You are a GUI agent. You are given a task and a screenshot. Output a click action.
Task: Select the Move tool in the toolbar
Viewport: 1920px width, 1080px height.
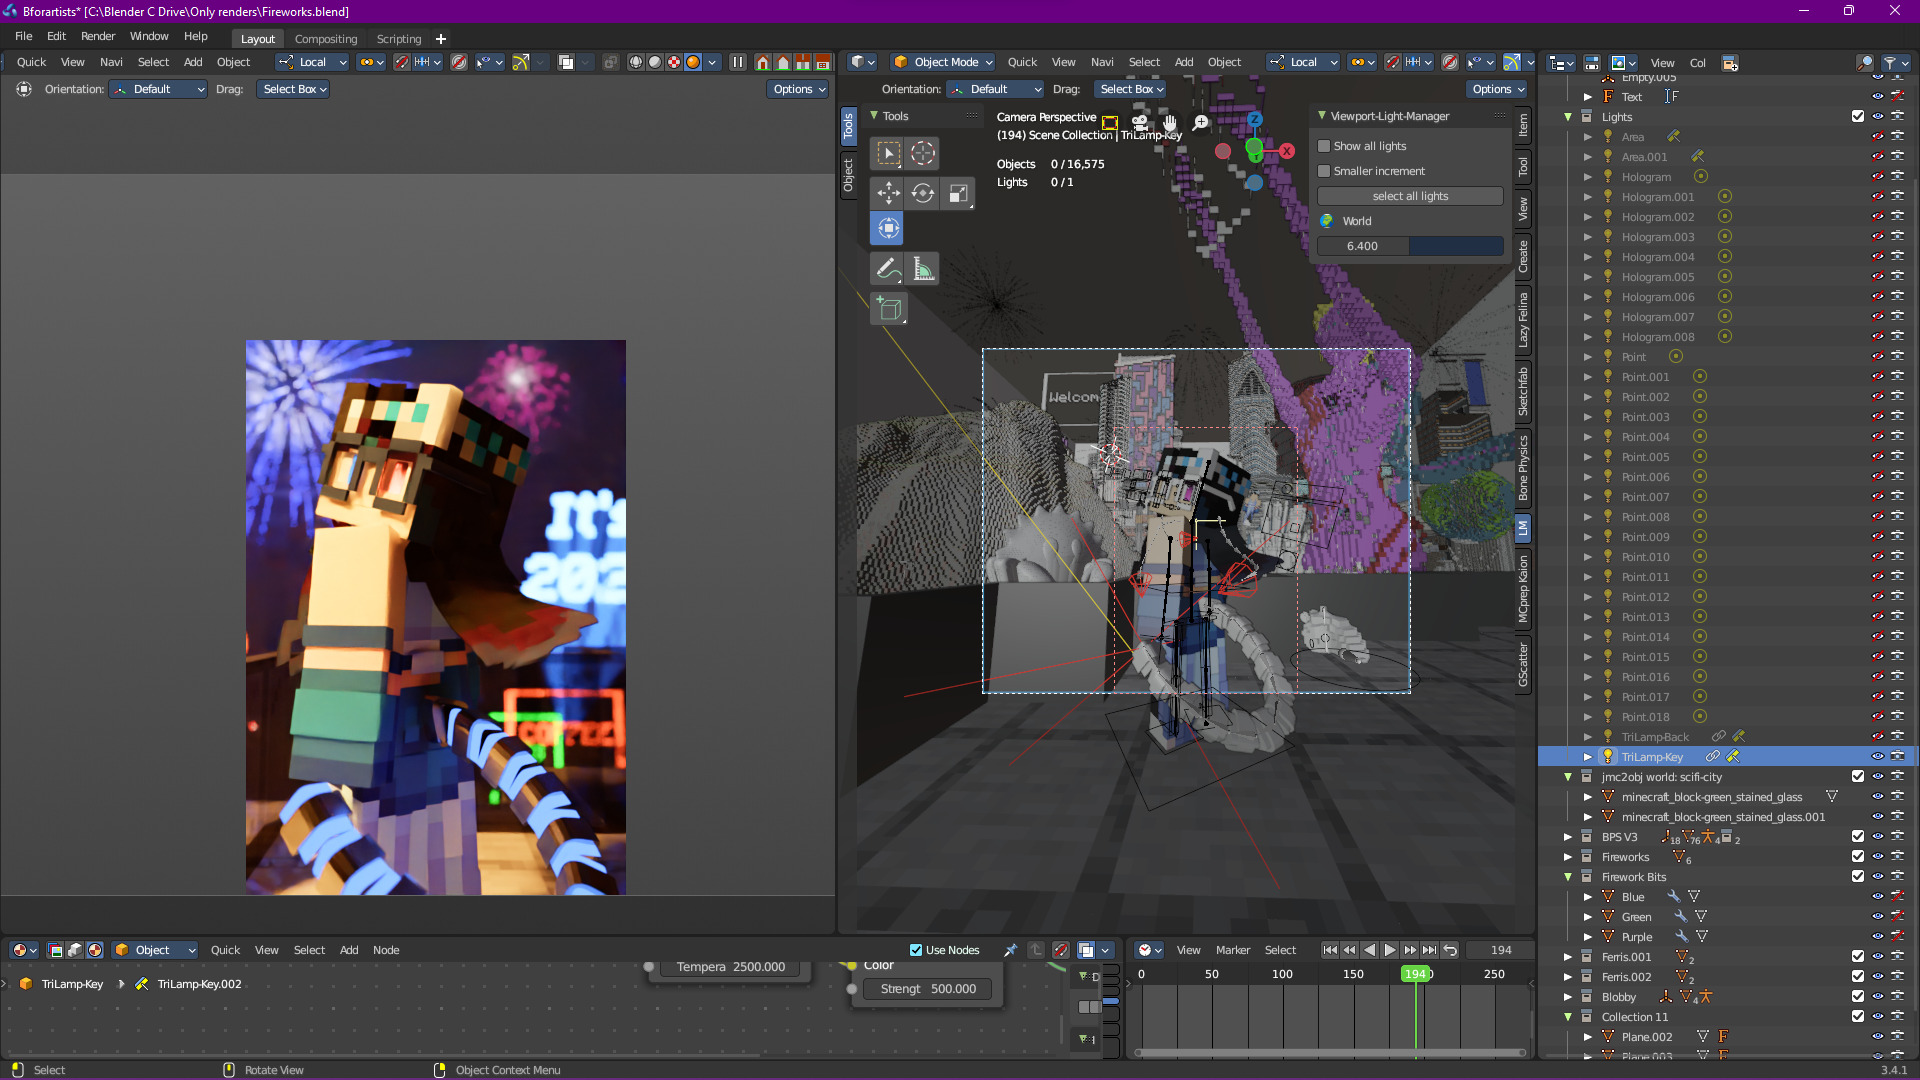888,193
